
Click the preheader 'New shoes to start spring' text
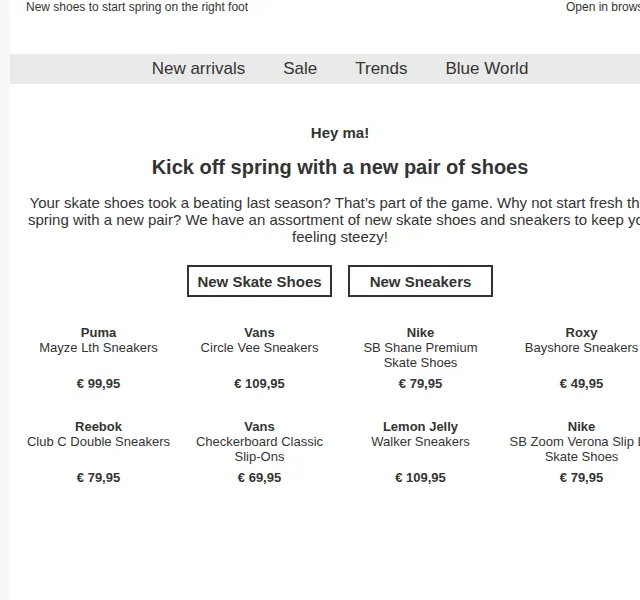(137, 7)
